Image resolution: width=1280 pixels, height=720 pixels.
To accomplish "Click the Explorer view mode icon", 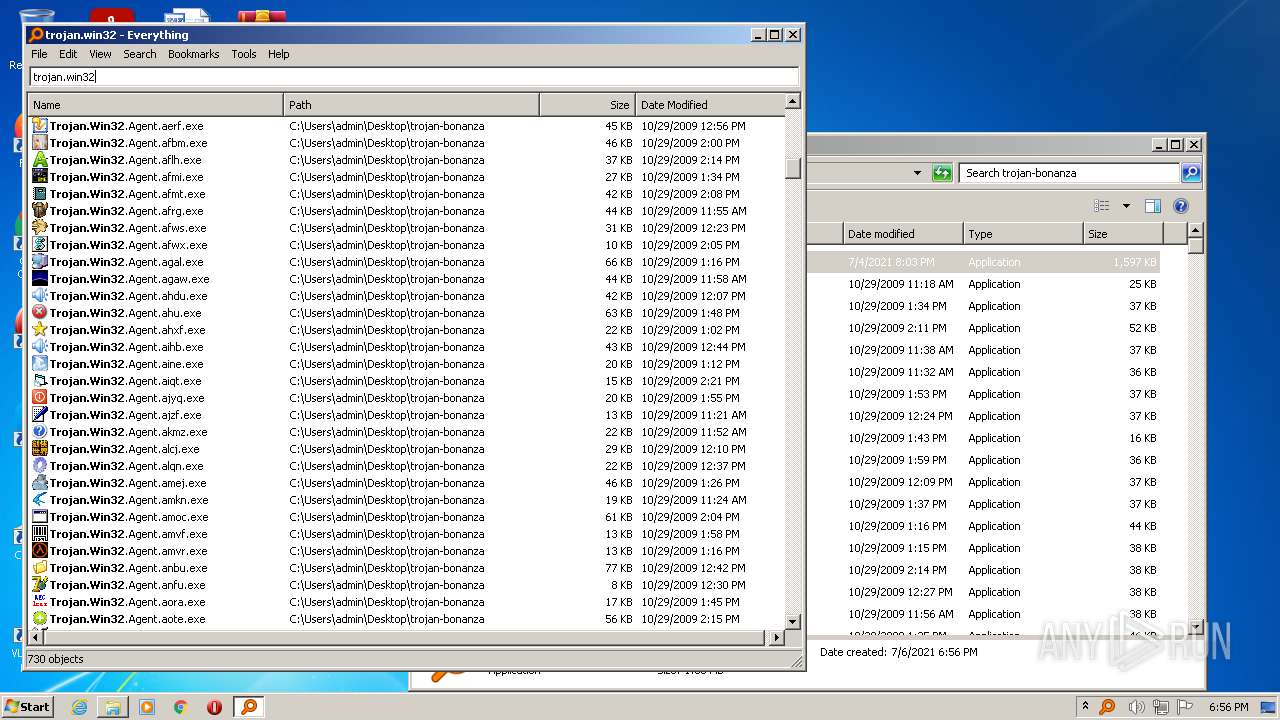I will tap(1102, 206).
